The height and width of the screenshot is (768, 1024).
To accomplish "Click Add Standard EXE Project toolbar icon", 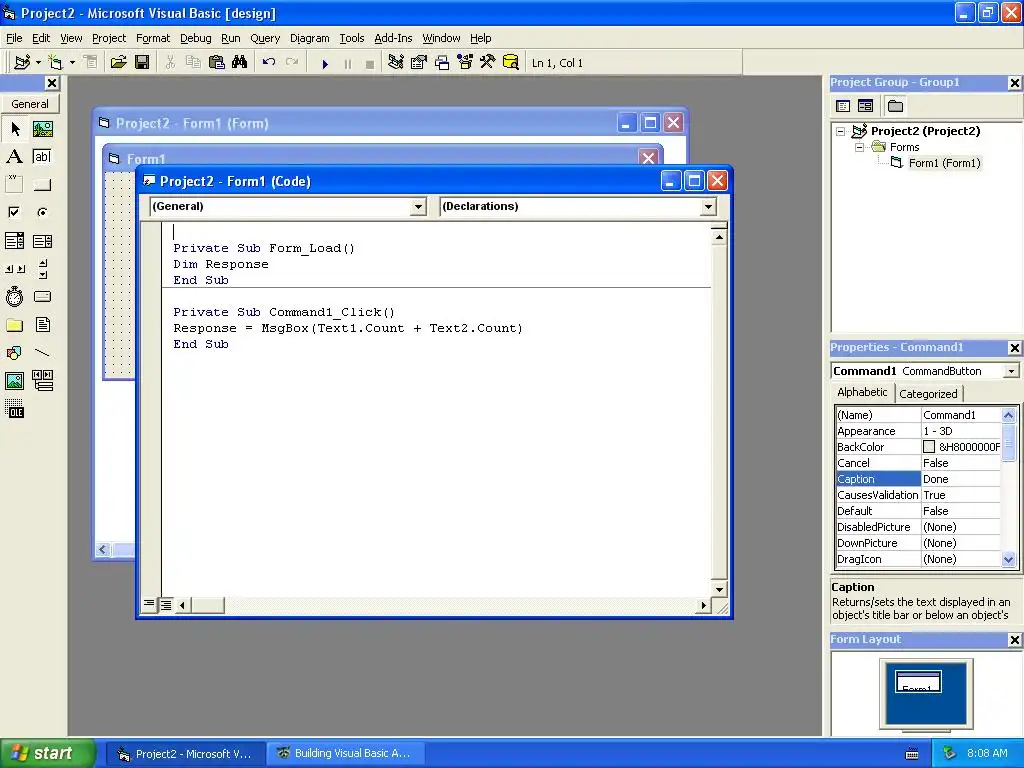I will (x=22, y=63).
